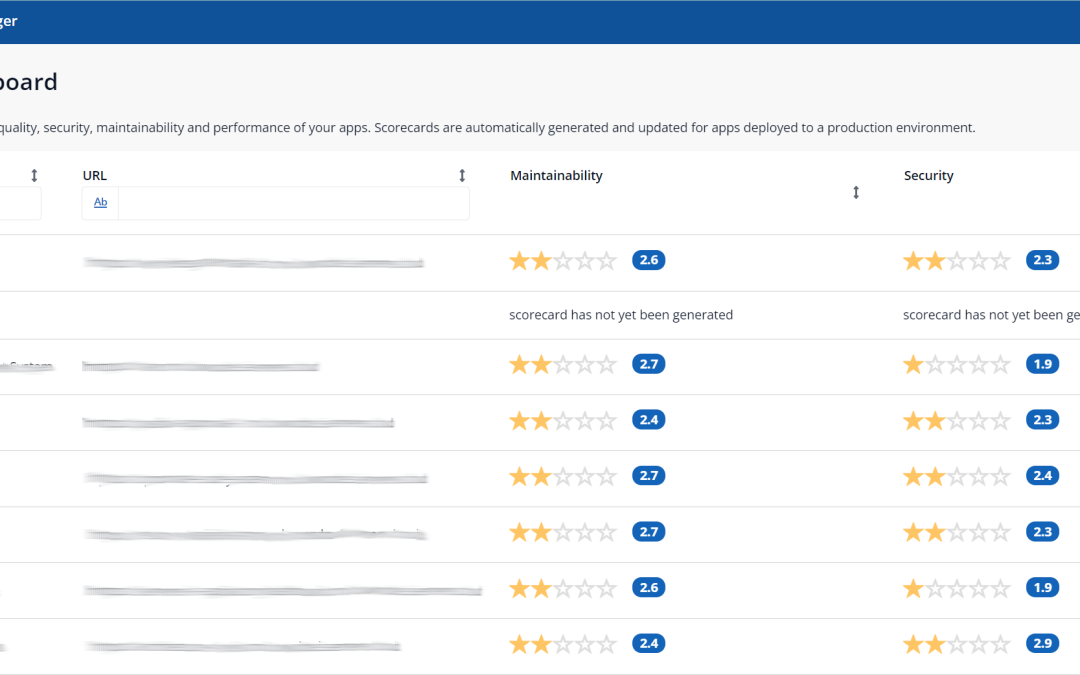
Task: Open the 'Ab' filter operator dropdown
Action: (x=100, y=203)
